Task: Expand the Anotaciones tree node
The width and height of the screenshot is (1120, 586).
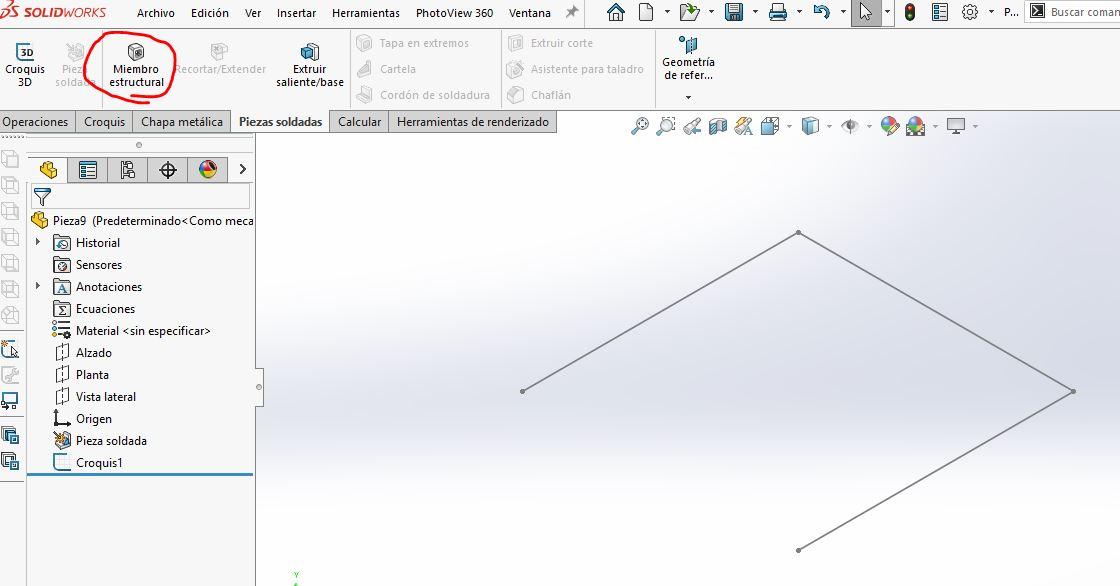Action: (x=38, y=287)
